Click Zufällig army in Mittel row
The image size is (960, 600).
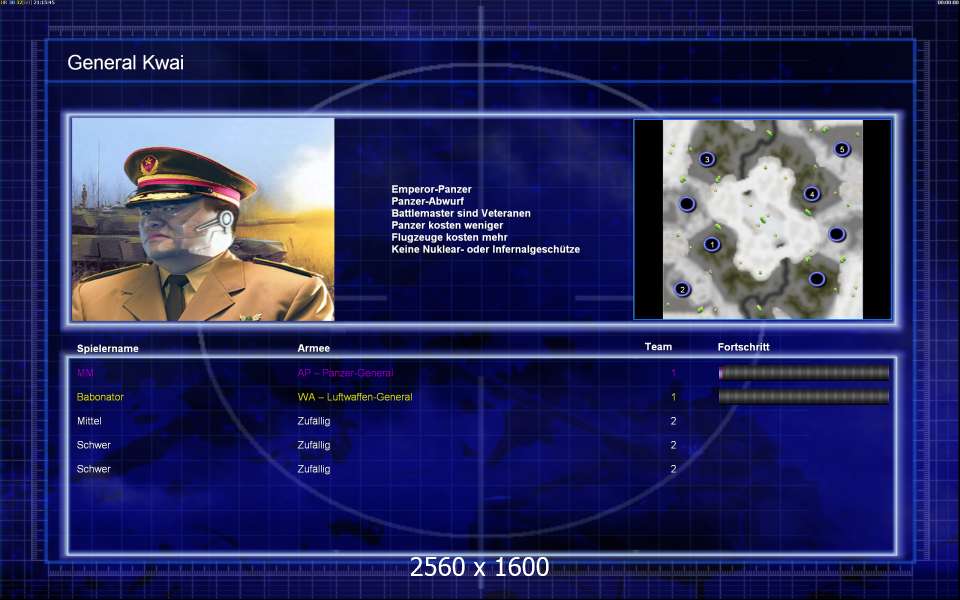coord(313,421)
